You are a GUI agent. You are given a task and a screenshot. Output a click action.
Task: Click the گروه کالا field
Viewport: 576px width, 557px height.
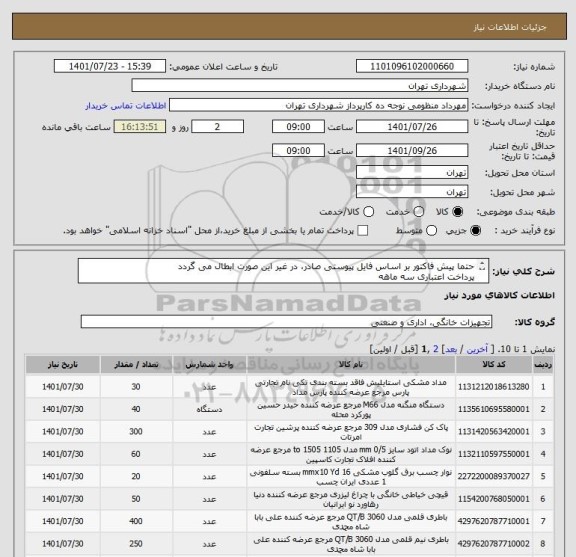[286, 322]
